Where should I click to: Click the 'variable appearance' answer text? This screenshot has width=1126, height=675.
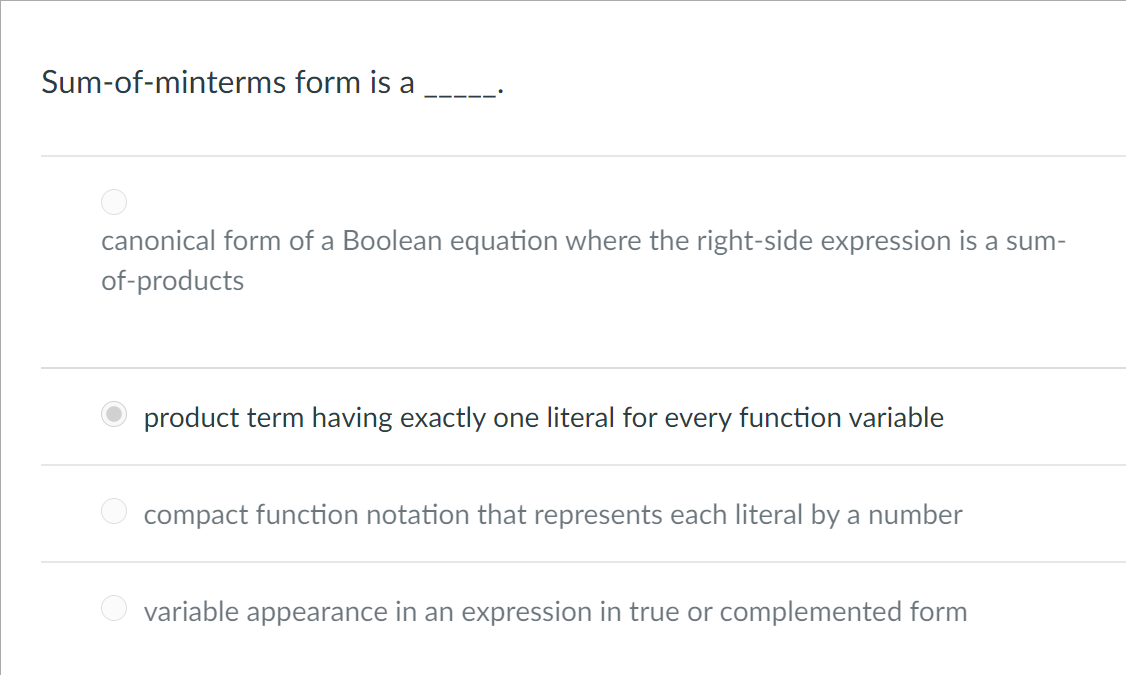tap(555, 611)
